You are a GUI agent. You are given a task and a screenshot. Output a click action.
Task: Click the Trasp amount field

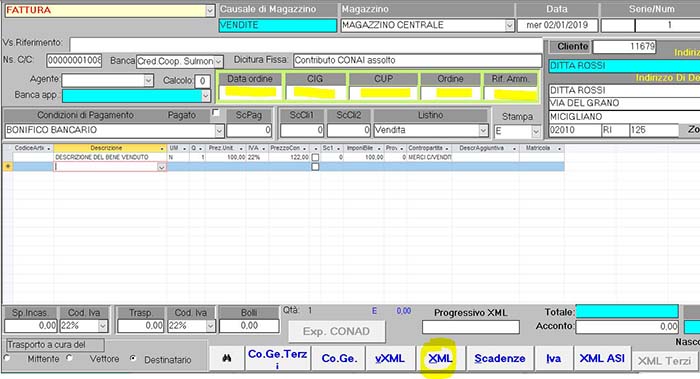click(x=141, y=326)
